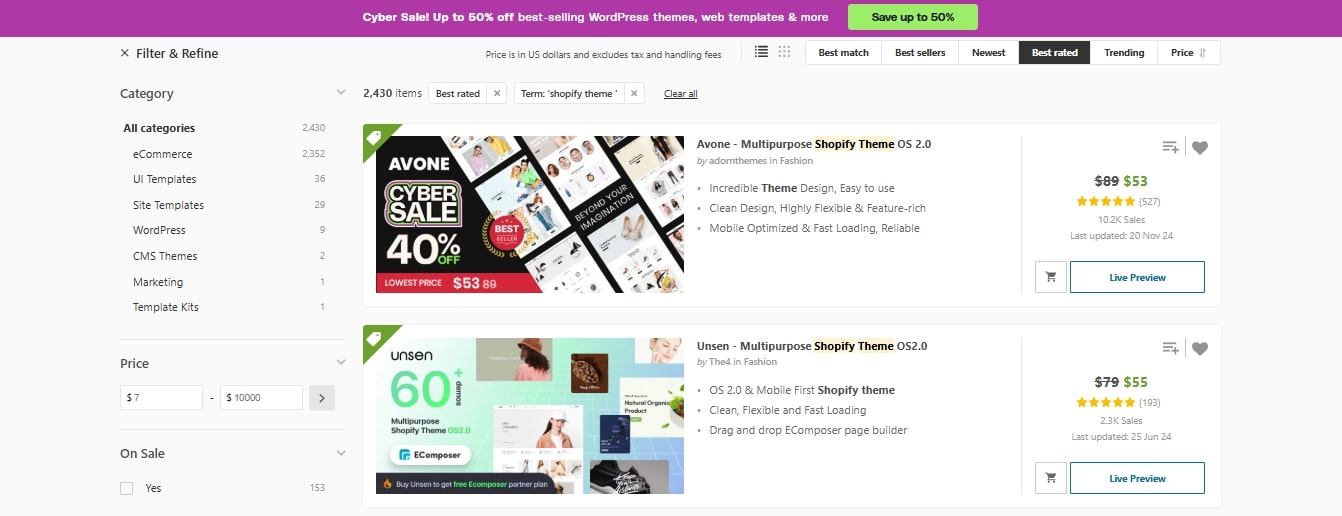1342x516 pixels.
Task: Click Unsen '2.3K Sales' text
Action: (x=1121, y=420)
